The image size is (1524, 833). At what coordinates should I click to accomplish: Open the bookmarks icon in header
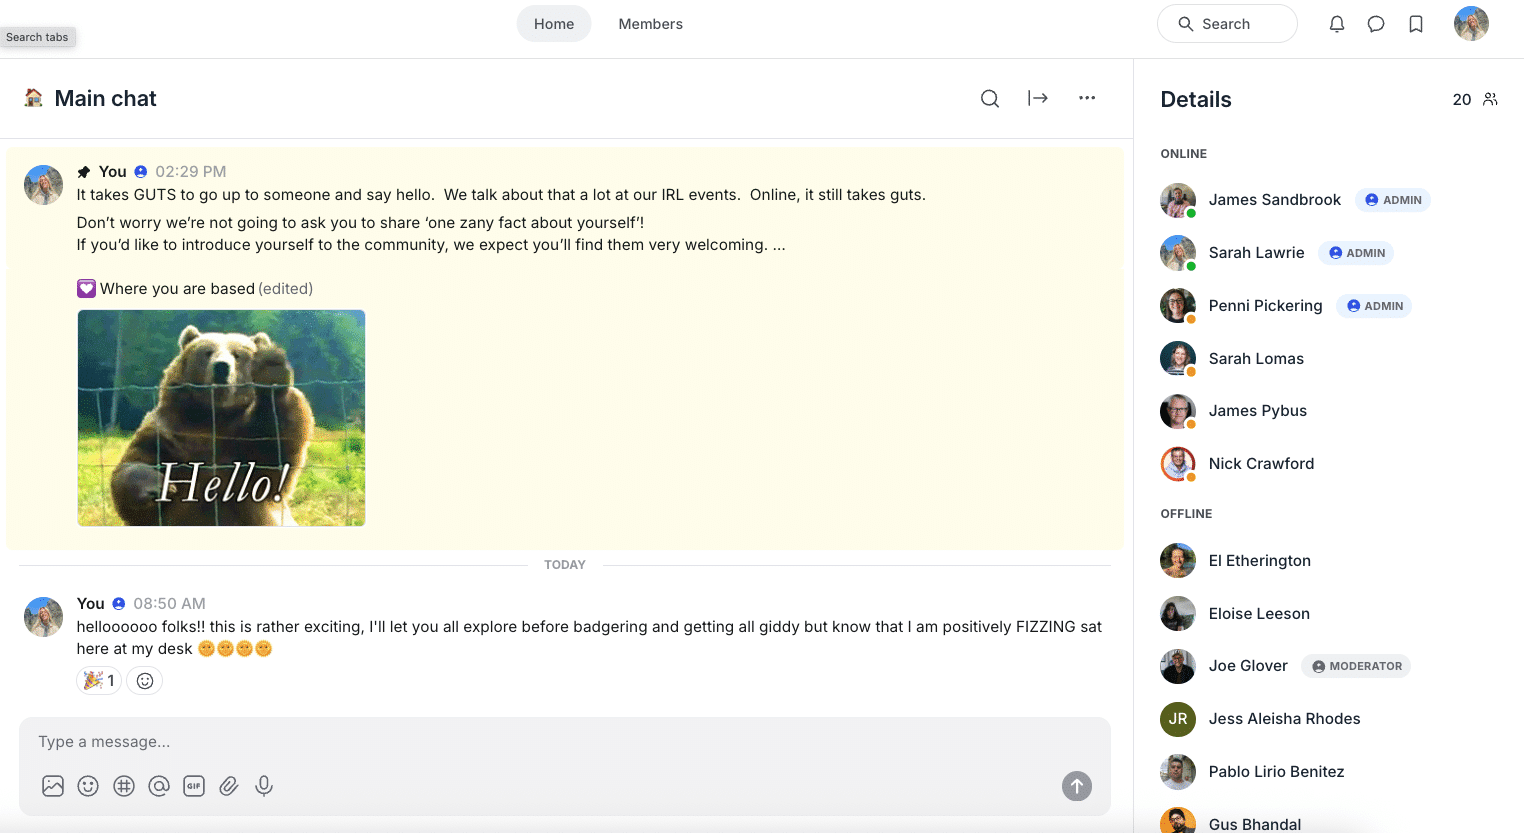click(x=1416, y=24)
